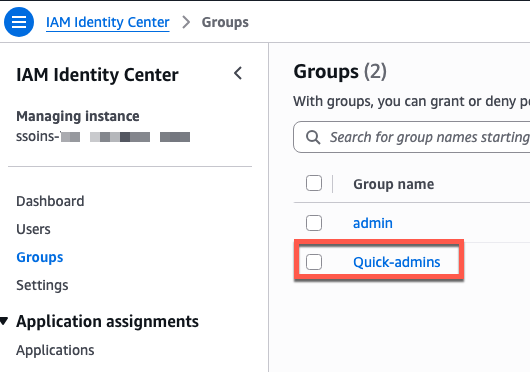Click the ssoins instance ID text

pos(103,137)
